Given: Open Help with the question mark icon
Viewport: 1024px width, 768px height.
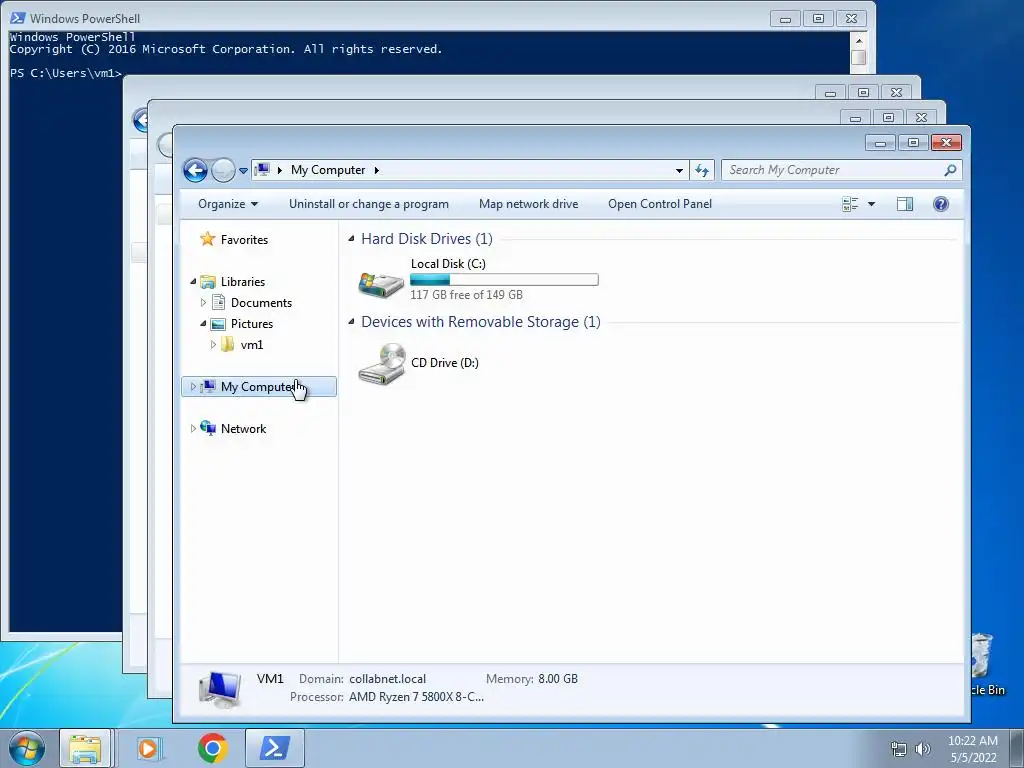Looking at the screenshot, I should [x=940, y=204].
